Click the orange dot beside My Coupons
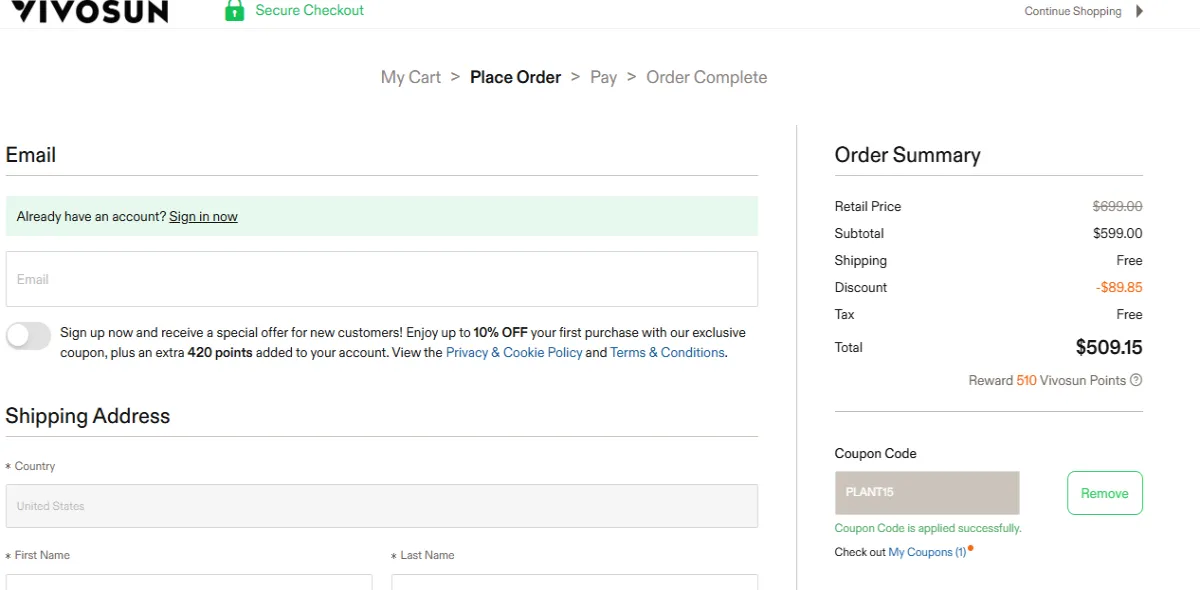 [969, 548]
